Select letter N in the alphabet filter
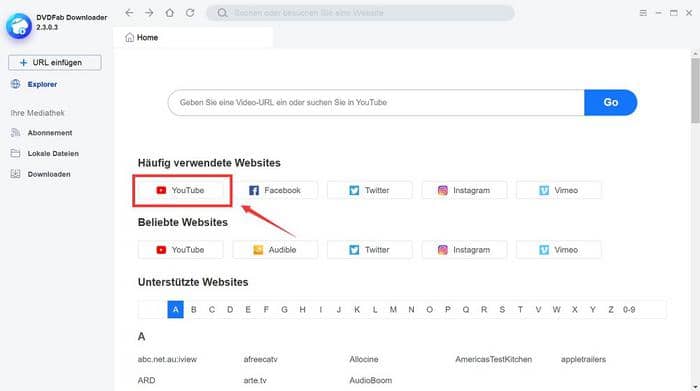 [x=411, y=309]
